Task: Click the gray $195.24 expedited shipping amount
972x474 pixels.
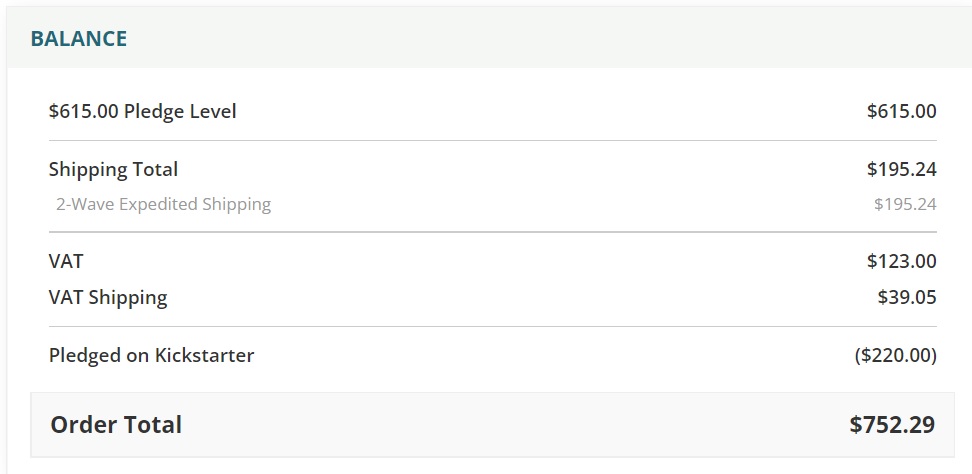Action: point(905,204)
